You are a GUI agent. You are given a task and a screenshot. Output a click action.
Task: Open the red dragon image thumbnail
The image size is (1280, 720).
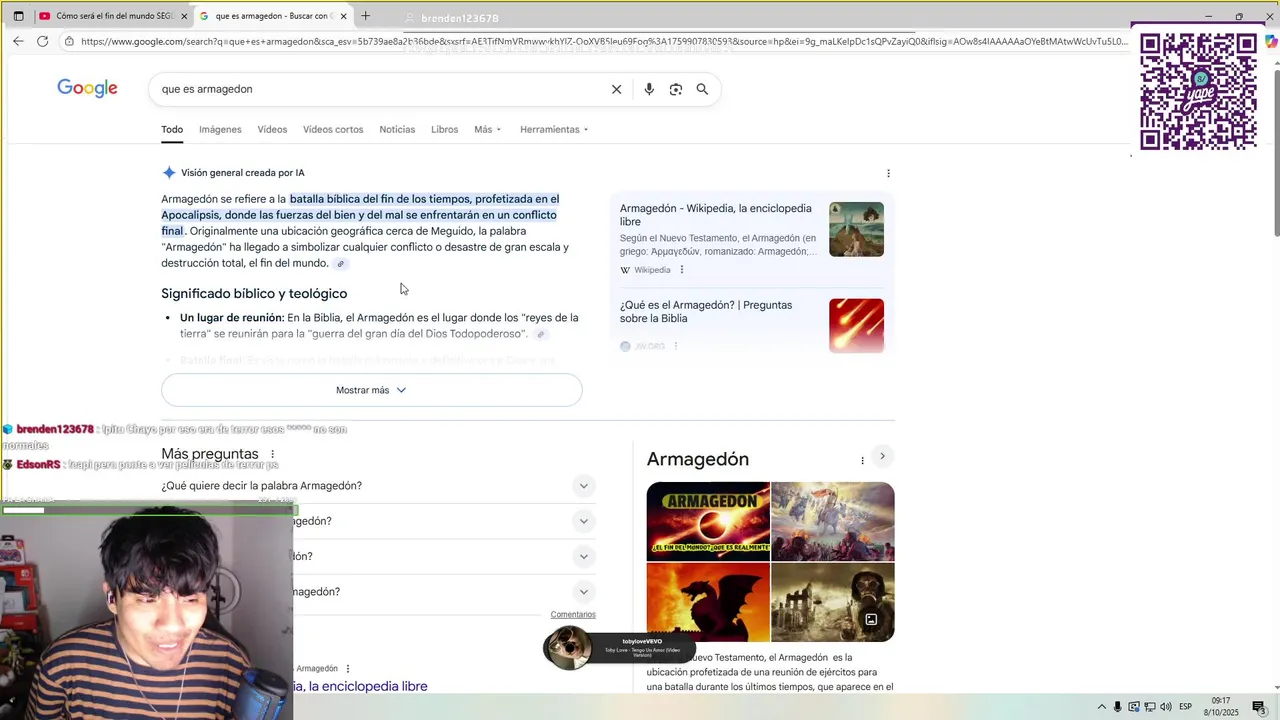pos(708,602)
